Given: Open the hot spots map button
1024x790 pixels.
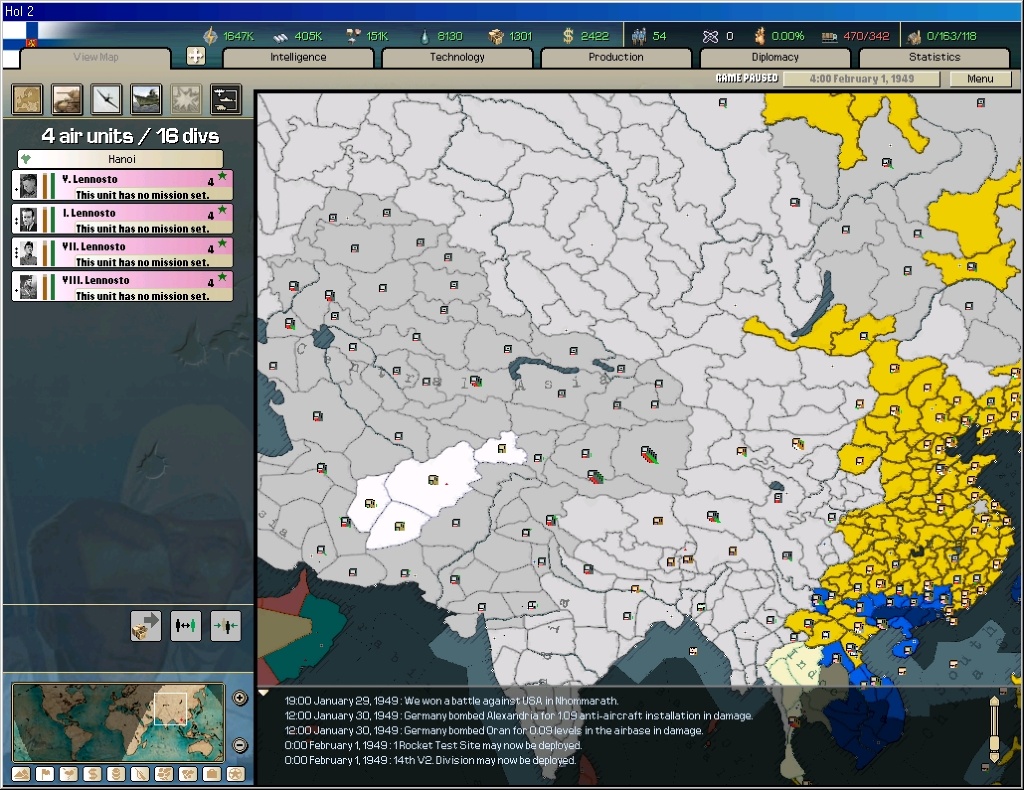Looking at the screenshot, I should (27, 99).
